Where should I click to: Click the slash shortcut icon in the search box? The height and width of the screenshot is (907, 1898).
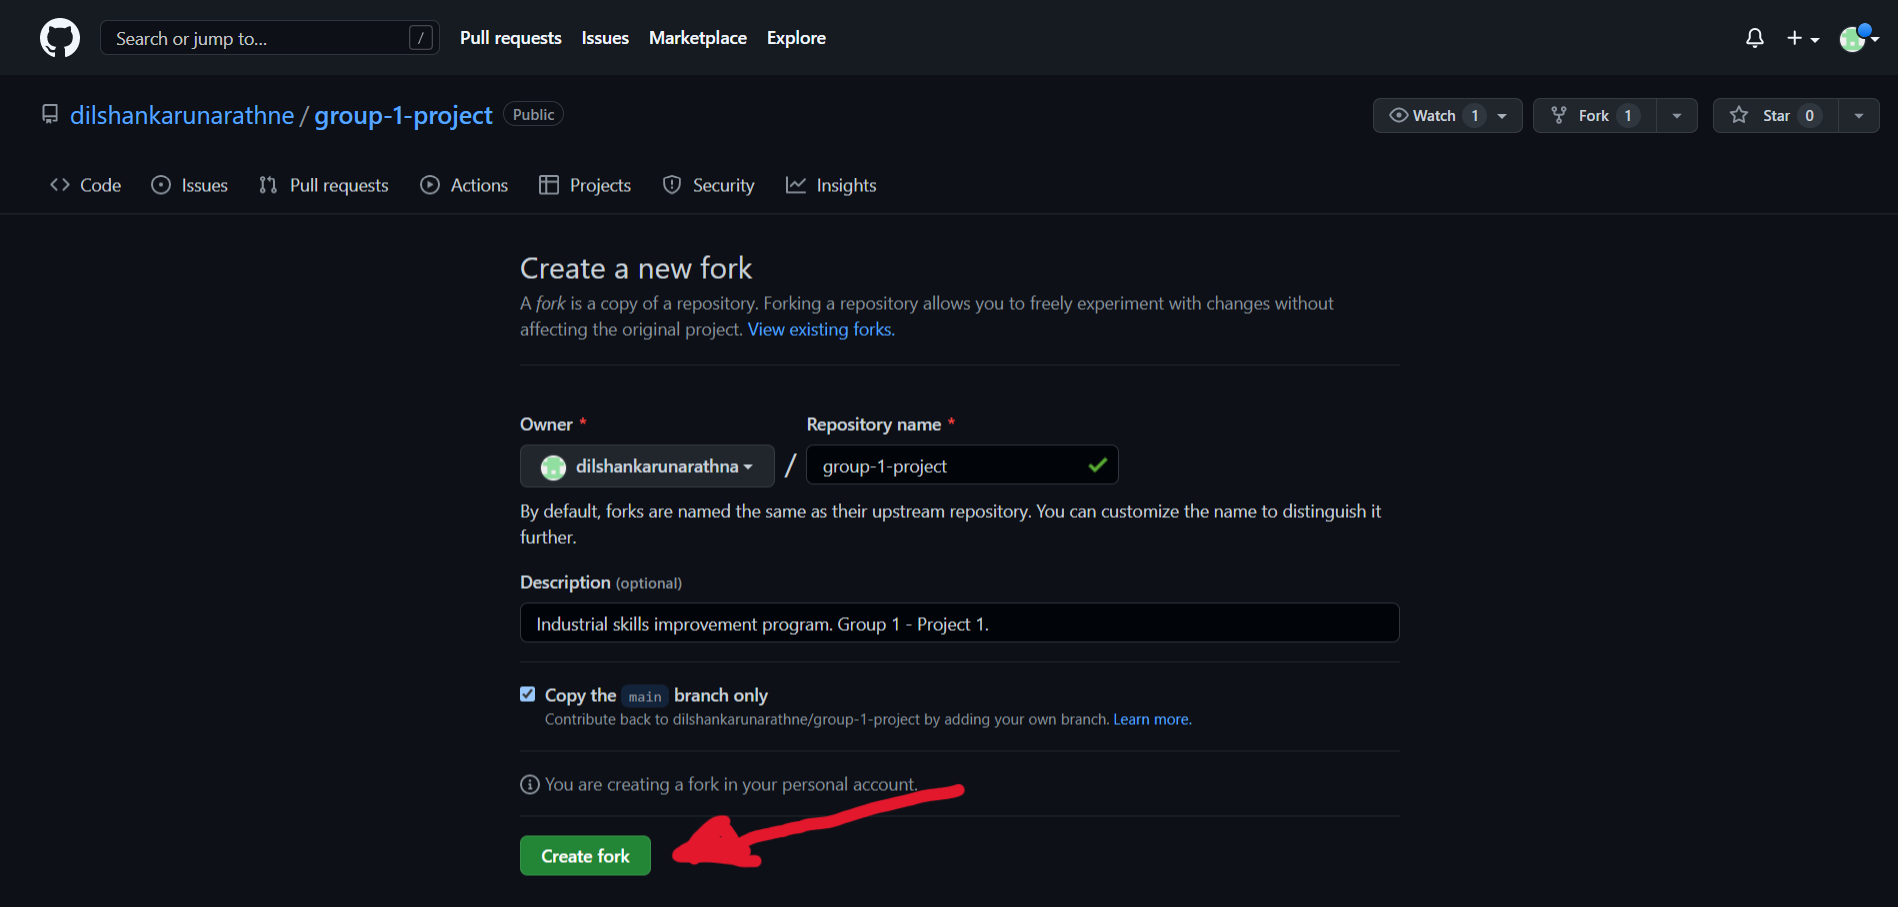click(421, 38)
